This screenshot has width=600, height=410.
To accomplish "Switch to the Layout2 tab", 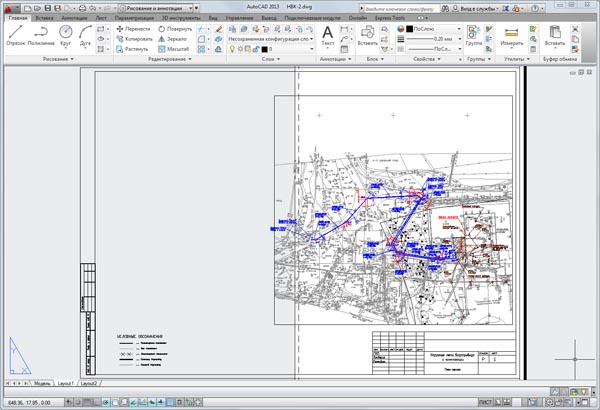I will pyautogui.click(x=89, y=383).
